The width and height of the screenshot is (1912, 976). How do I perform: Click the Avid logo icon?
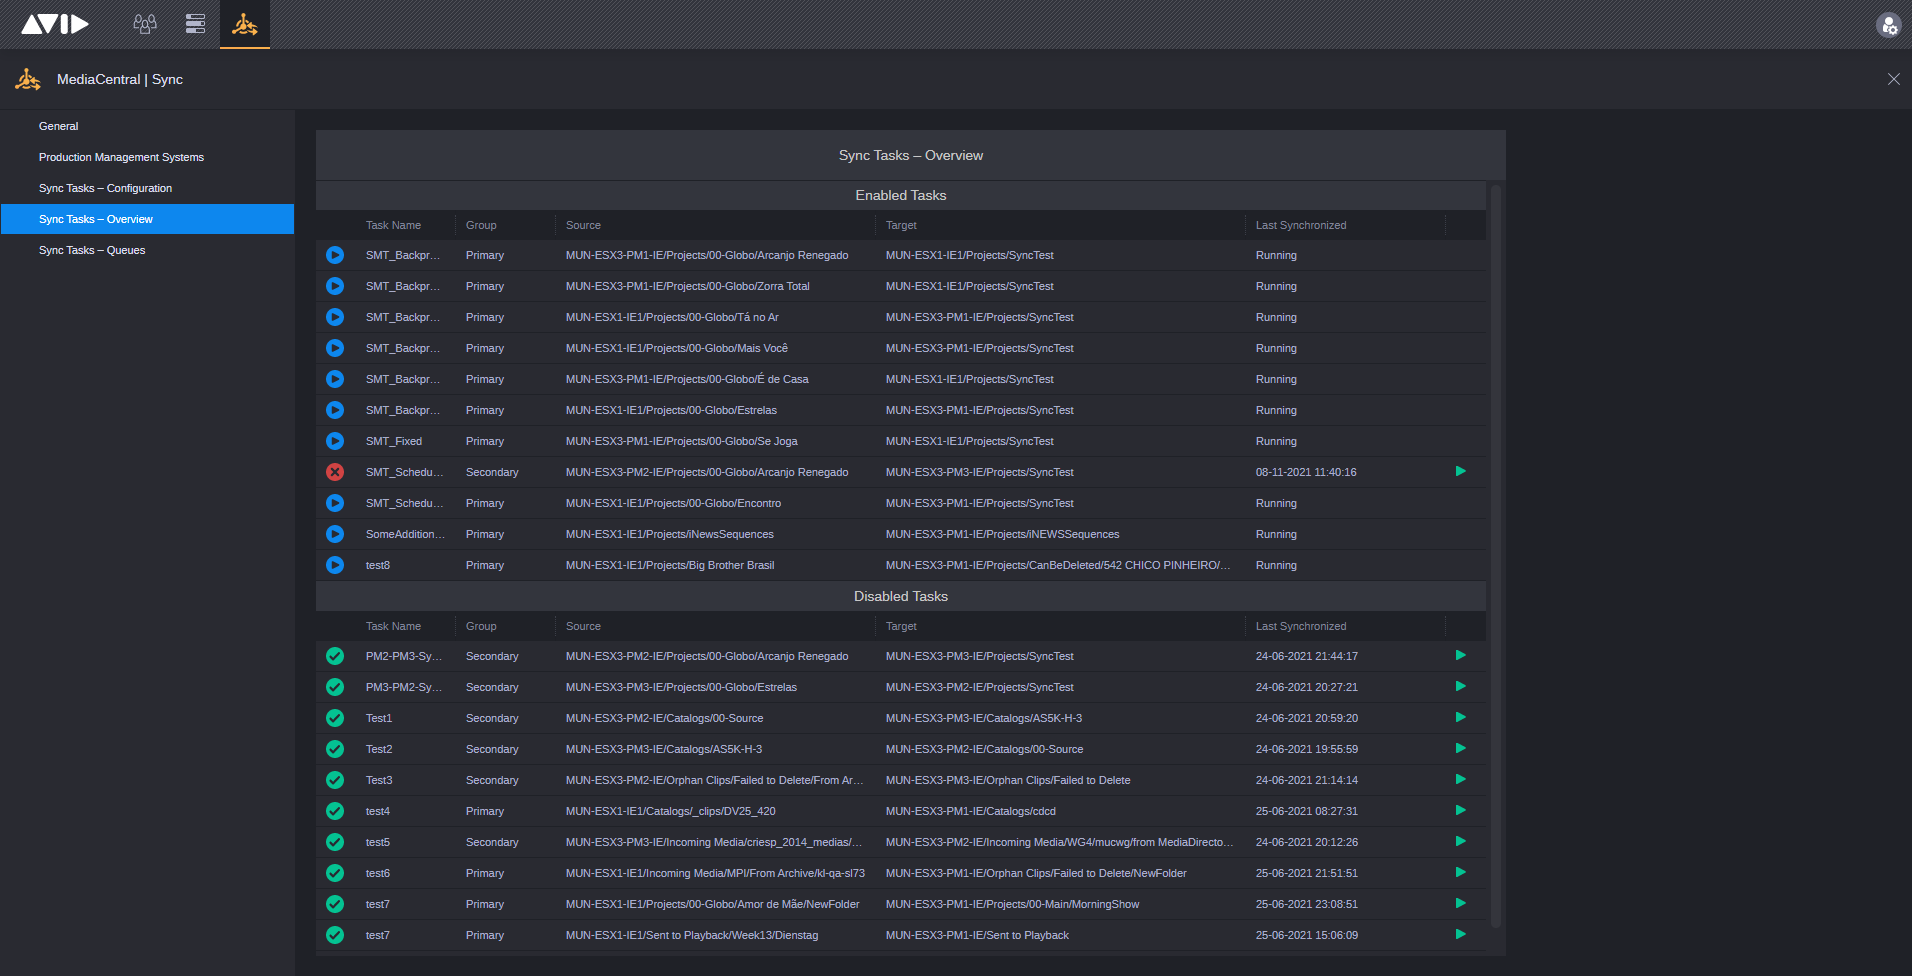[x=55, y=24]
